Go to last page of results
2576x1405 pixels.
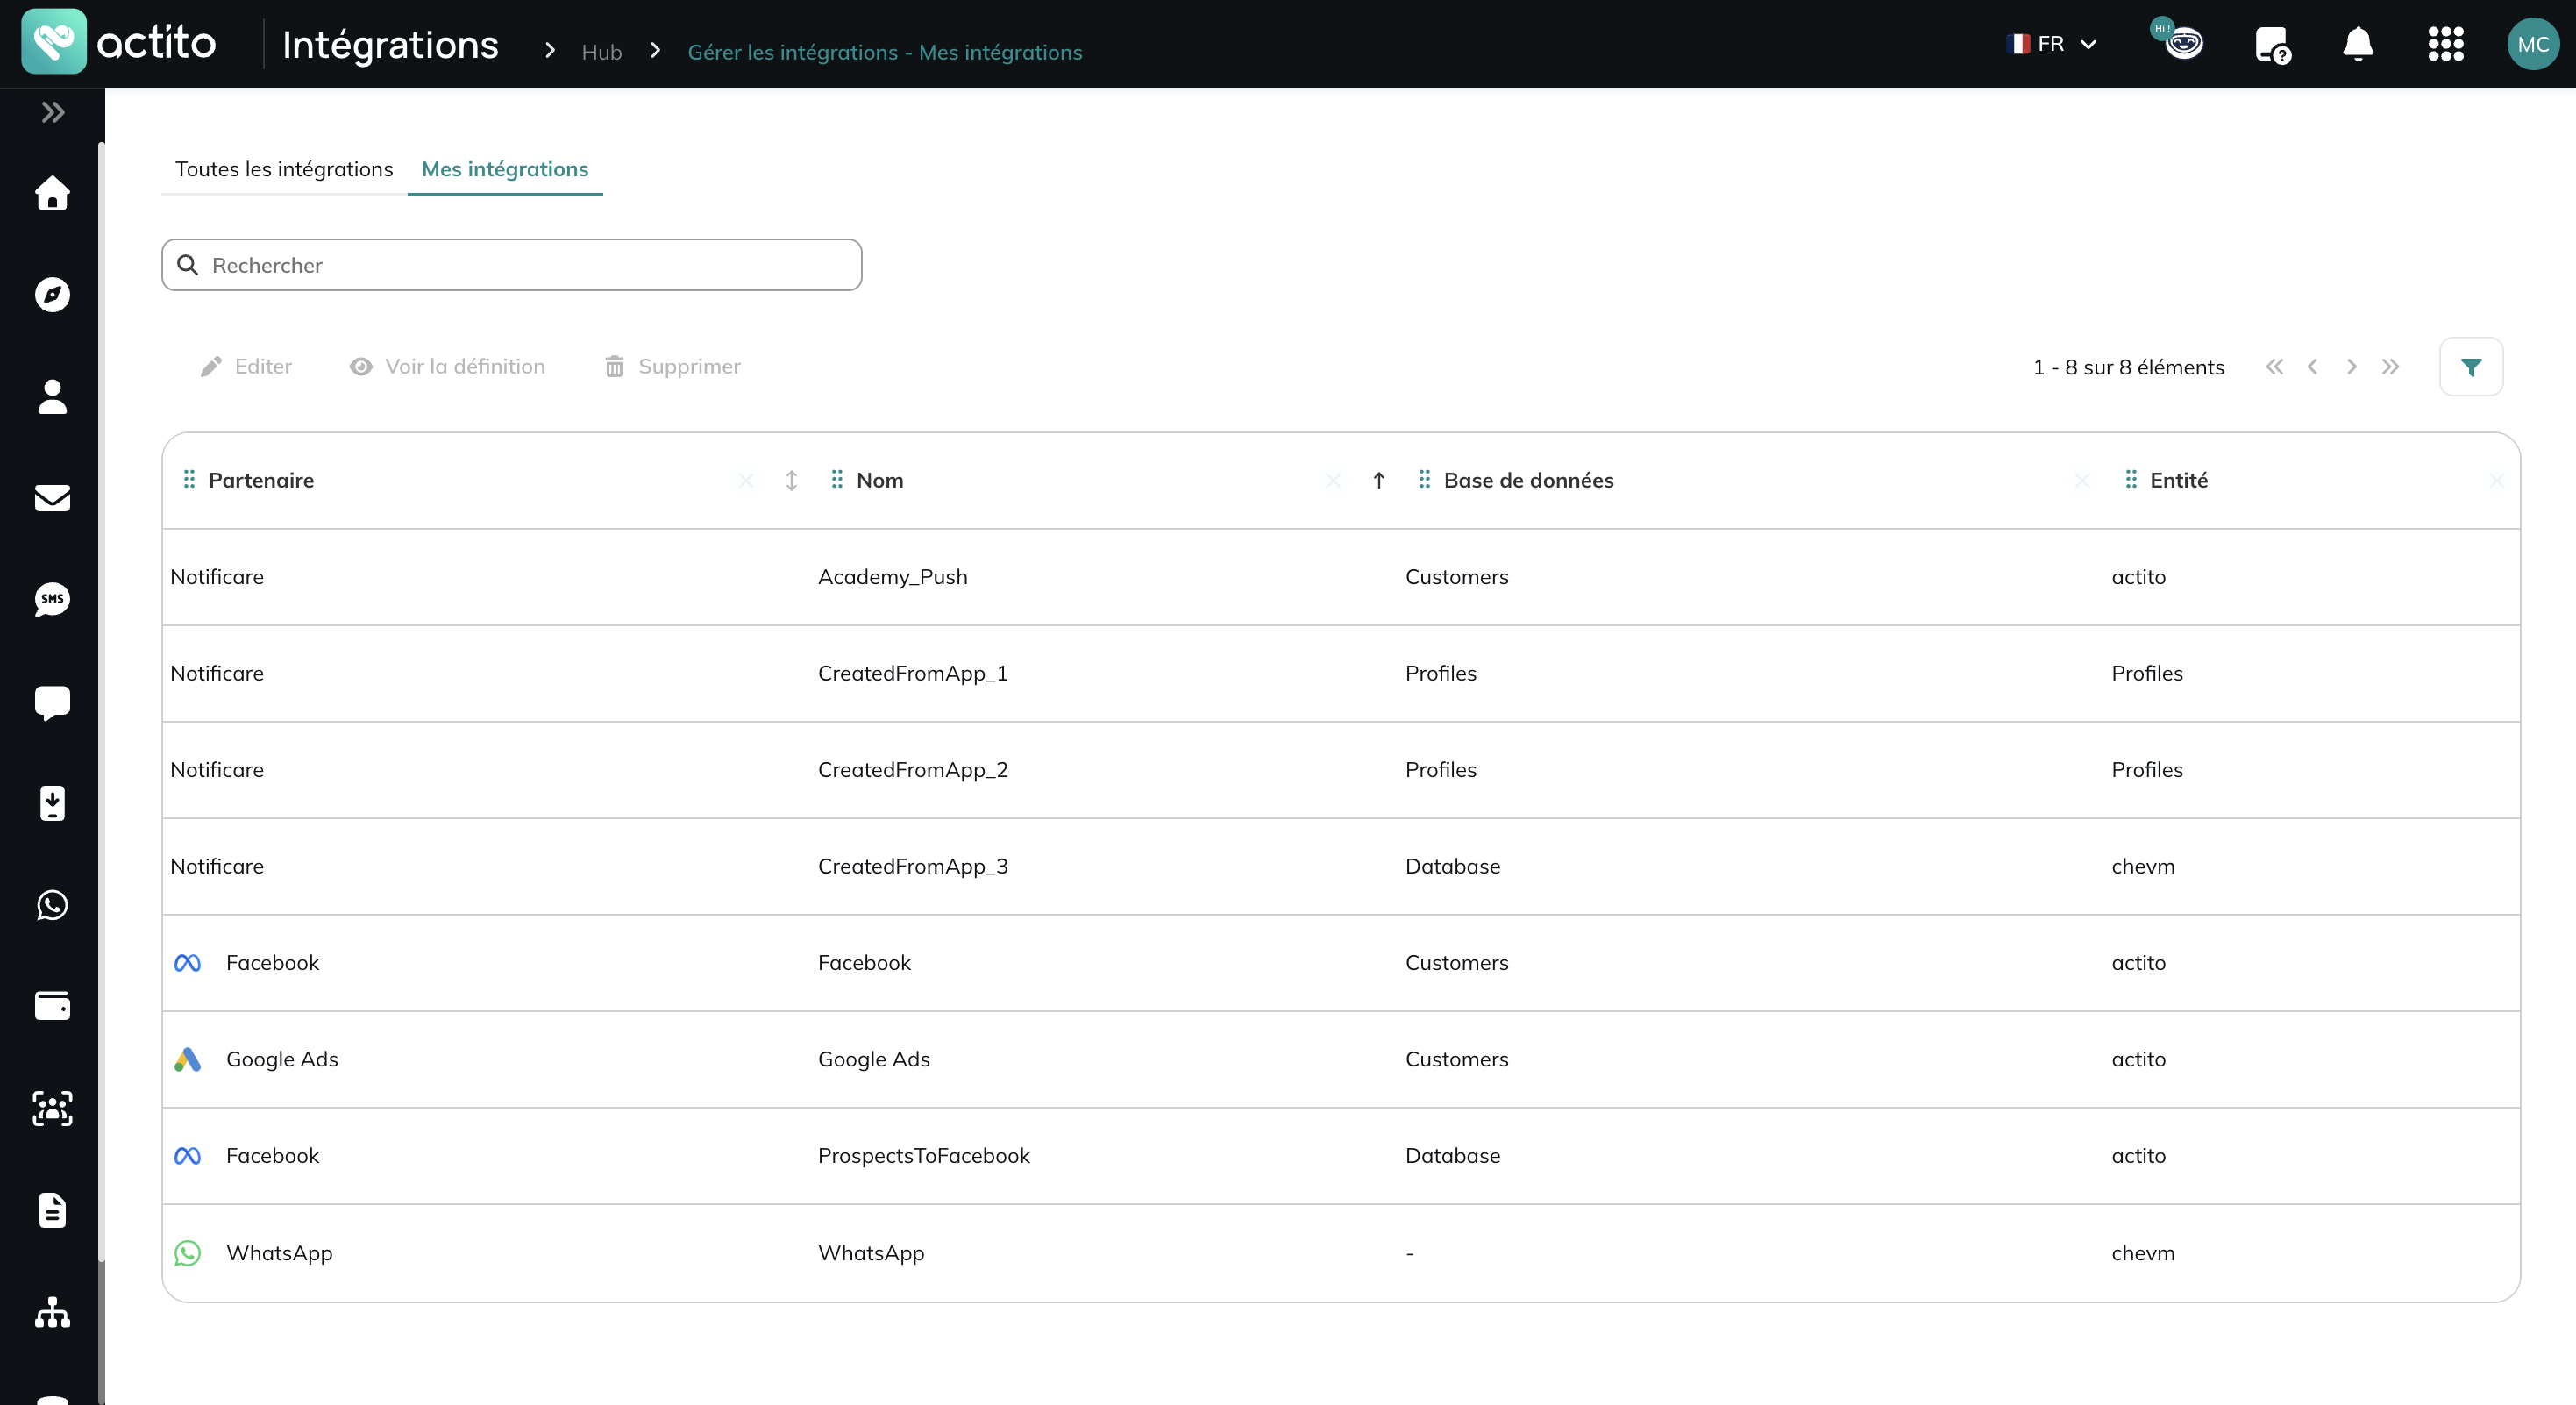[x=2390, y=367]
